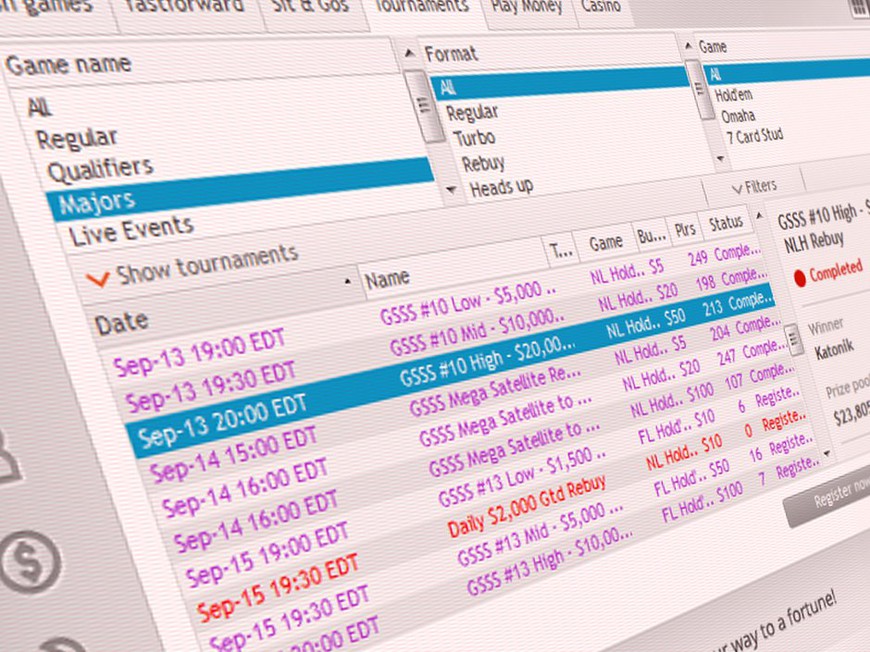
Task: Filter Game by Omaha
Action: pos(738,116)
